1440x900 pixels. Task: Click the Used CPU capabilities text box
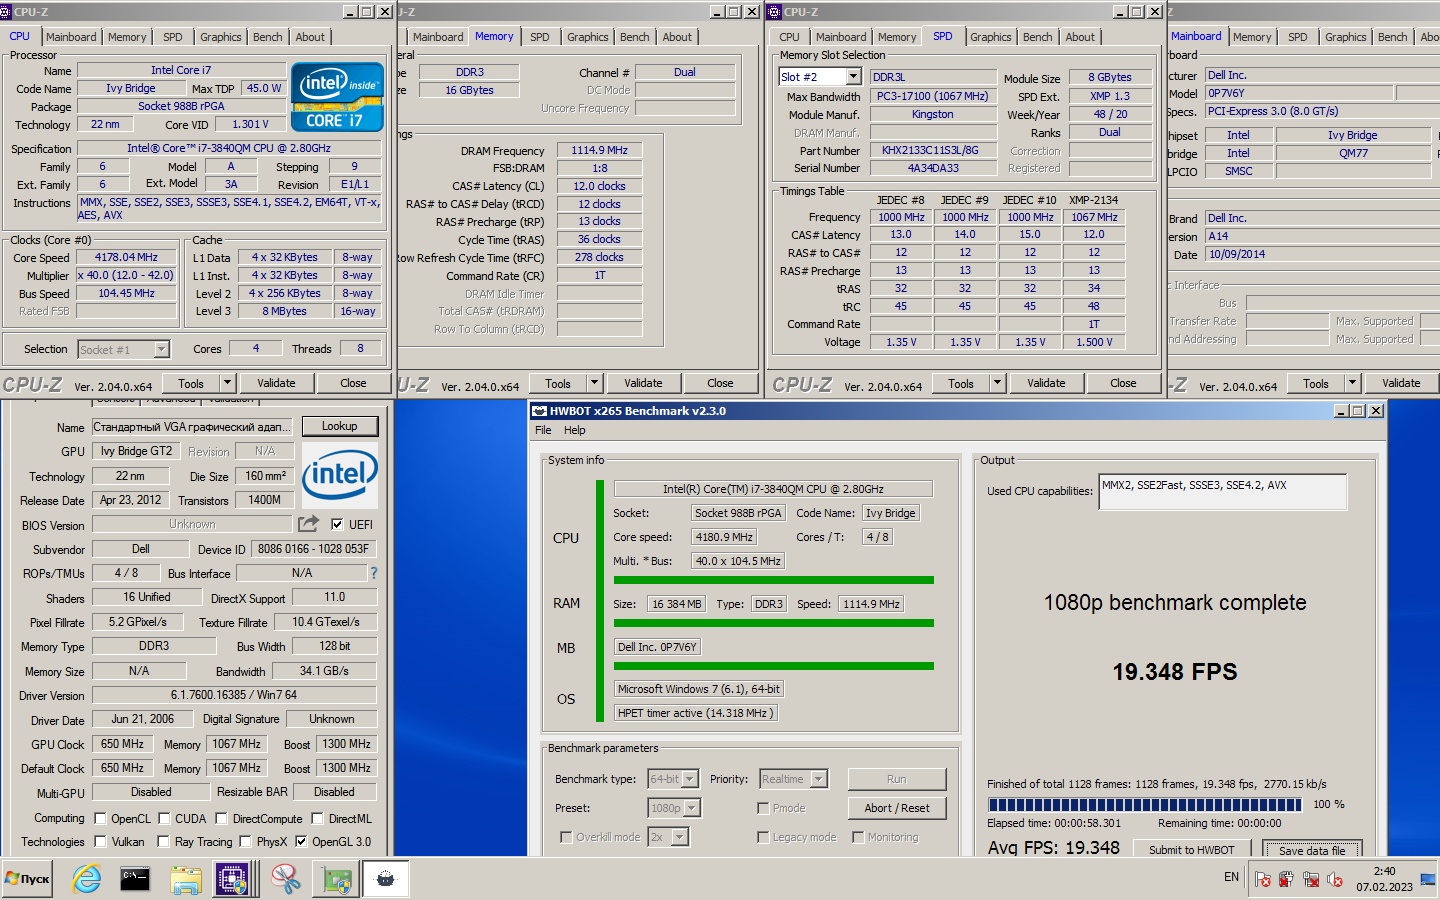click(x=1223, y=492)
